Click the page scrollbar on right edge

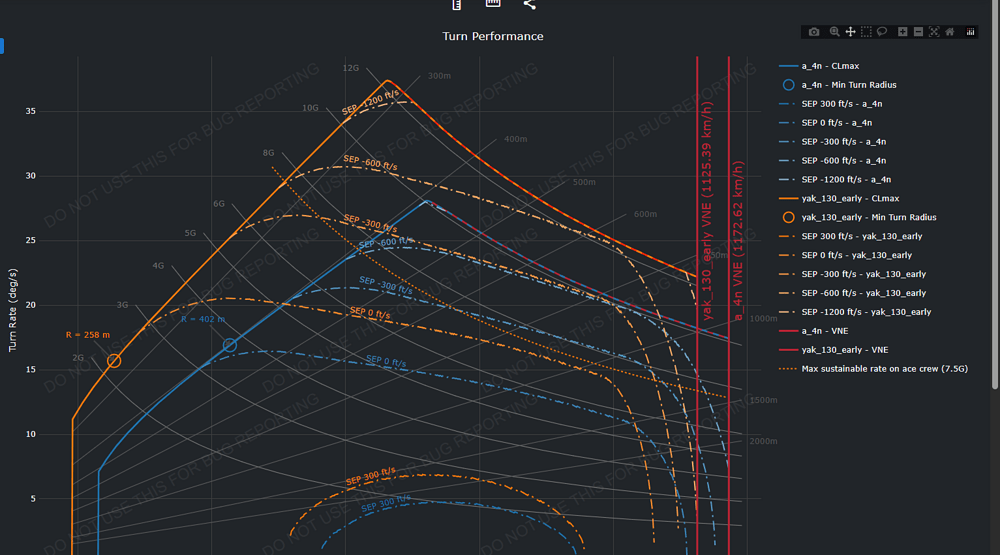click(996, 191)
